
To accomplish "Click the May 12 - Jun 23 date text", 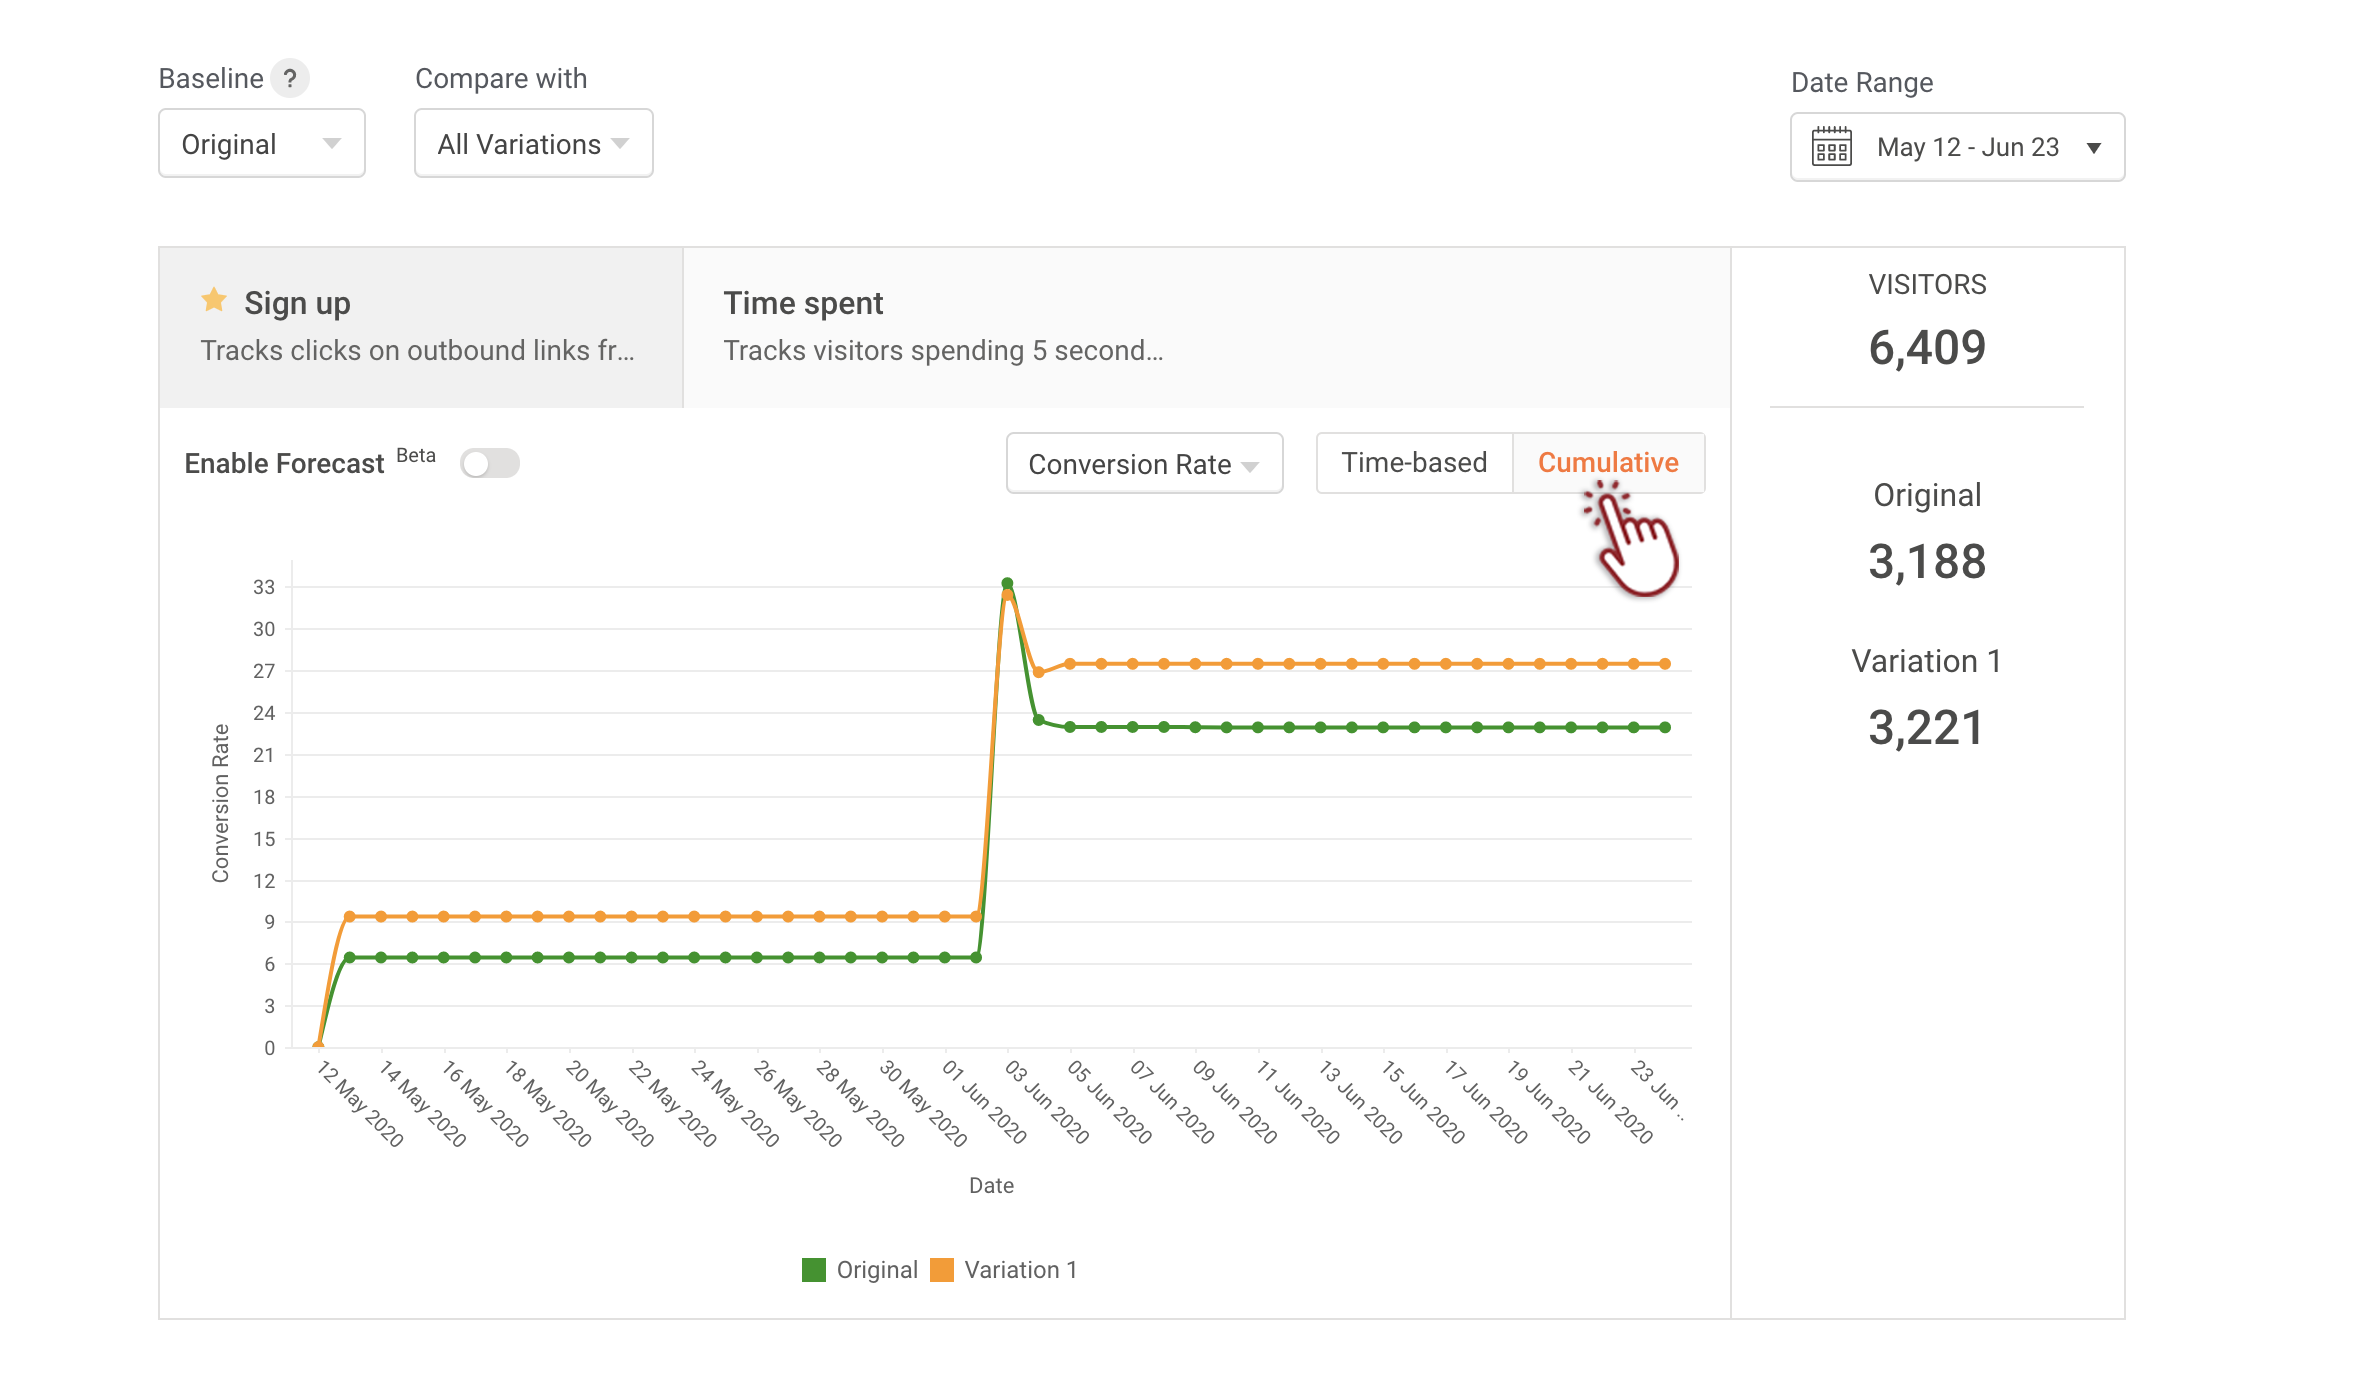I will pyautogui.click(x=1967, y=148).
